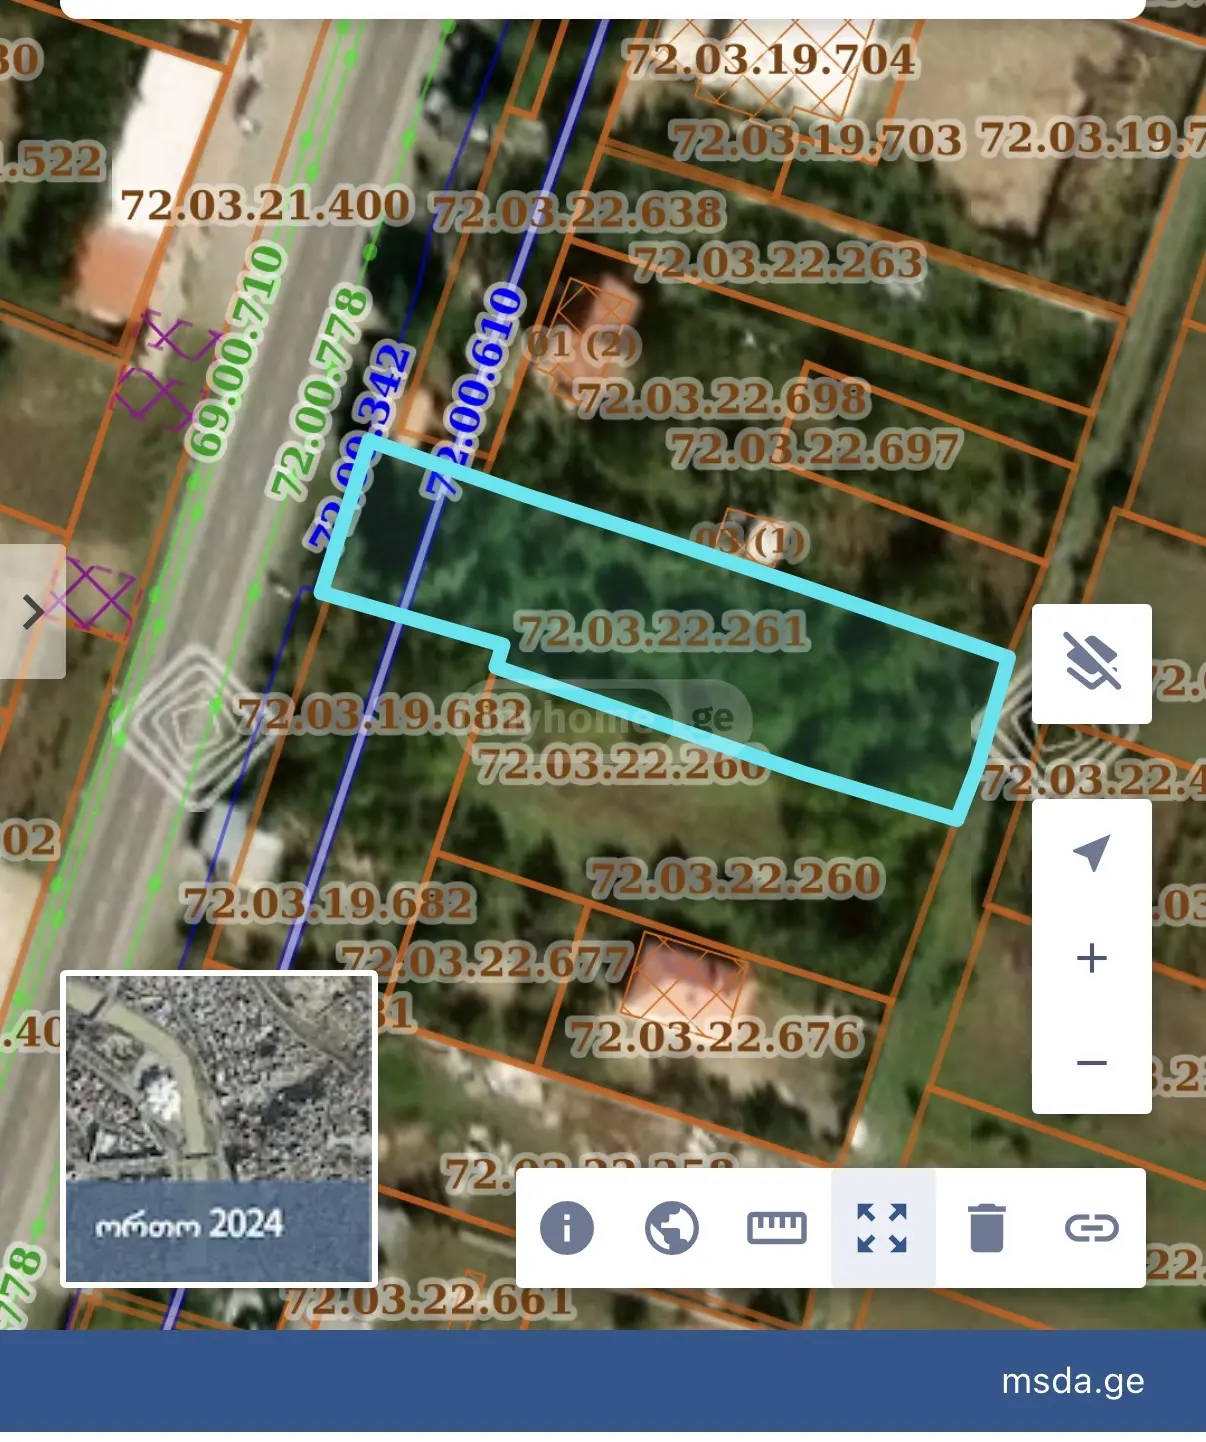Expand the side panel chevron
Screen dimensions: 1206x1442
point(32,612)
